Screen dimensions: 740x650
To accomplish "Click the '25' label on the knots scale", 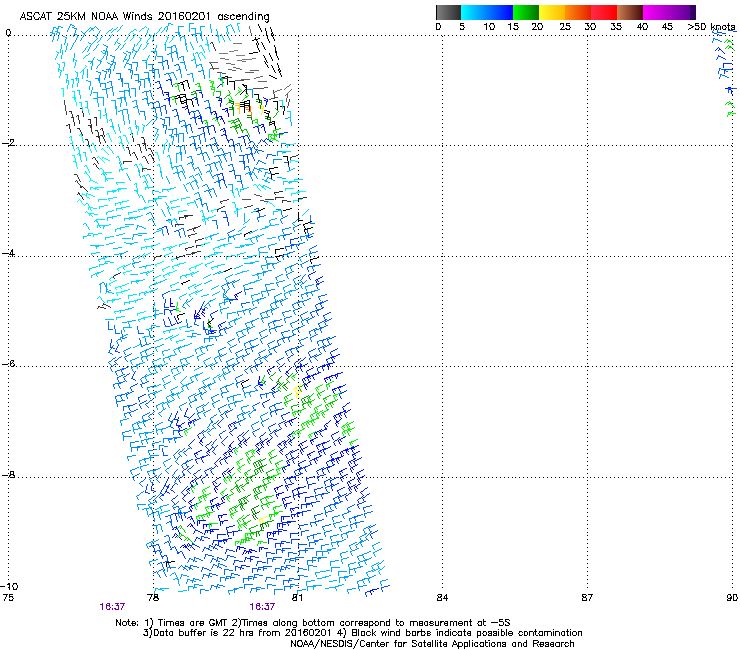I will pos(565,26).
